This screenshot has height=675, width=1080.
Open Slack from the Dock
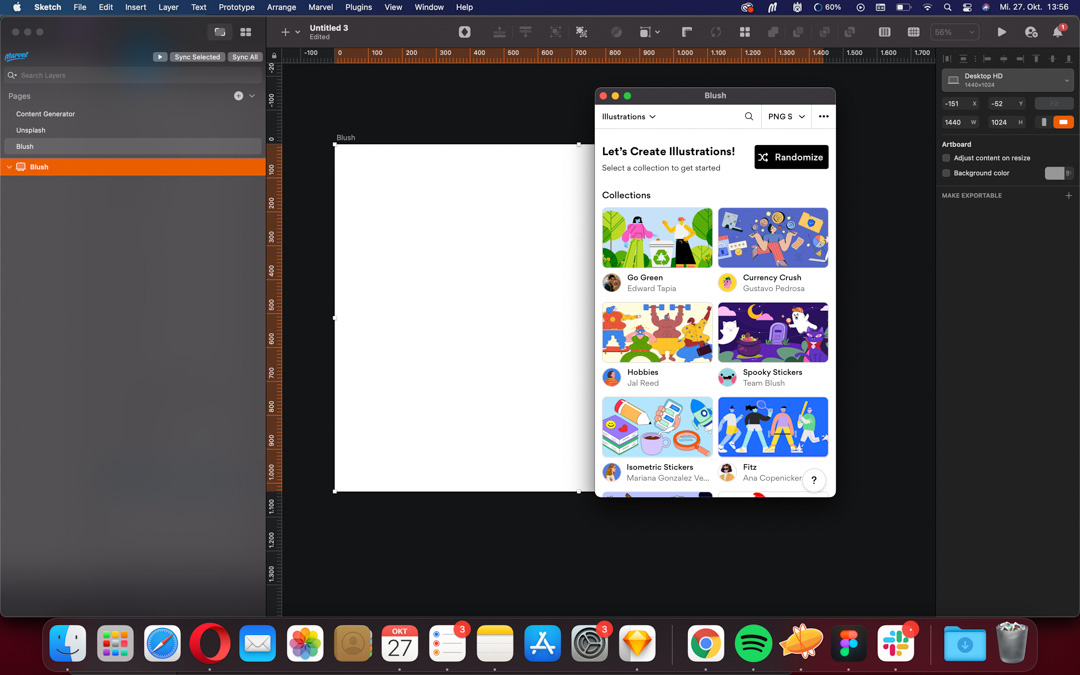(896, 643)
